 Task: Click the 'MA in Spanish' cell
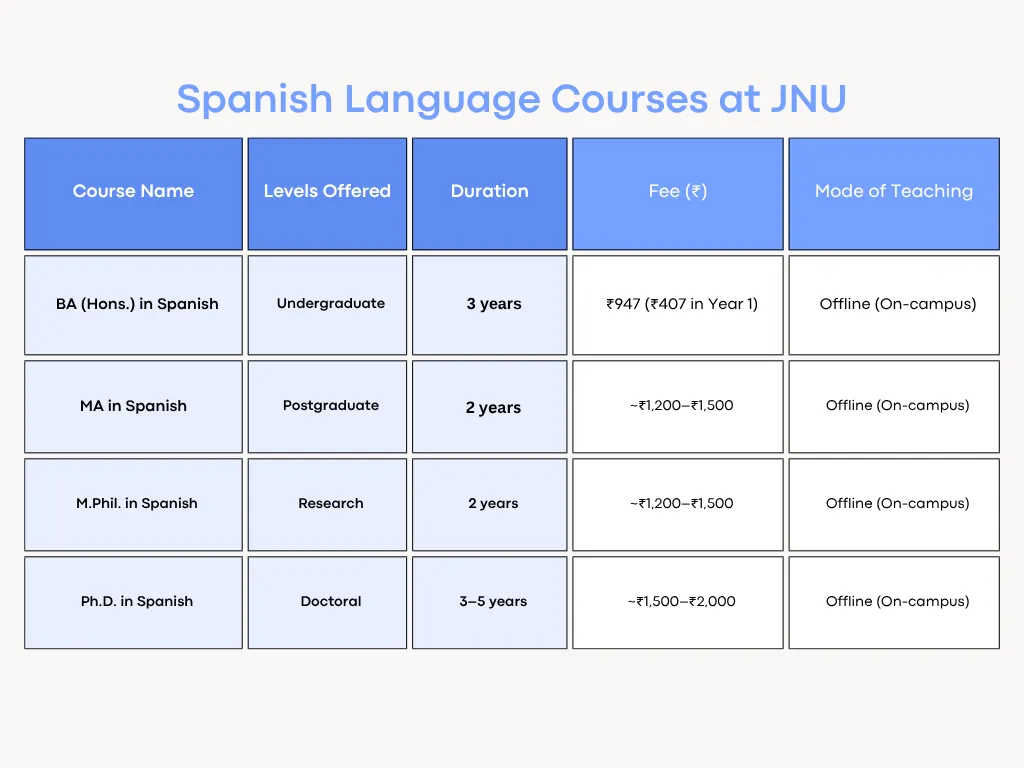coord(133,406)
